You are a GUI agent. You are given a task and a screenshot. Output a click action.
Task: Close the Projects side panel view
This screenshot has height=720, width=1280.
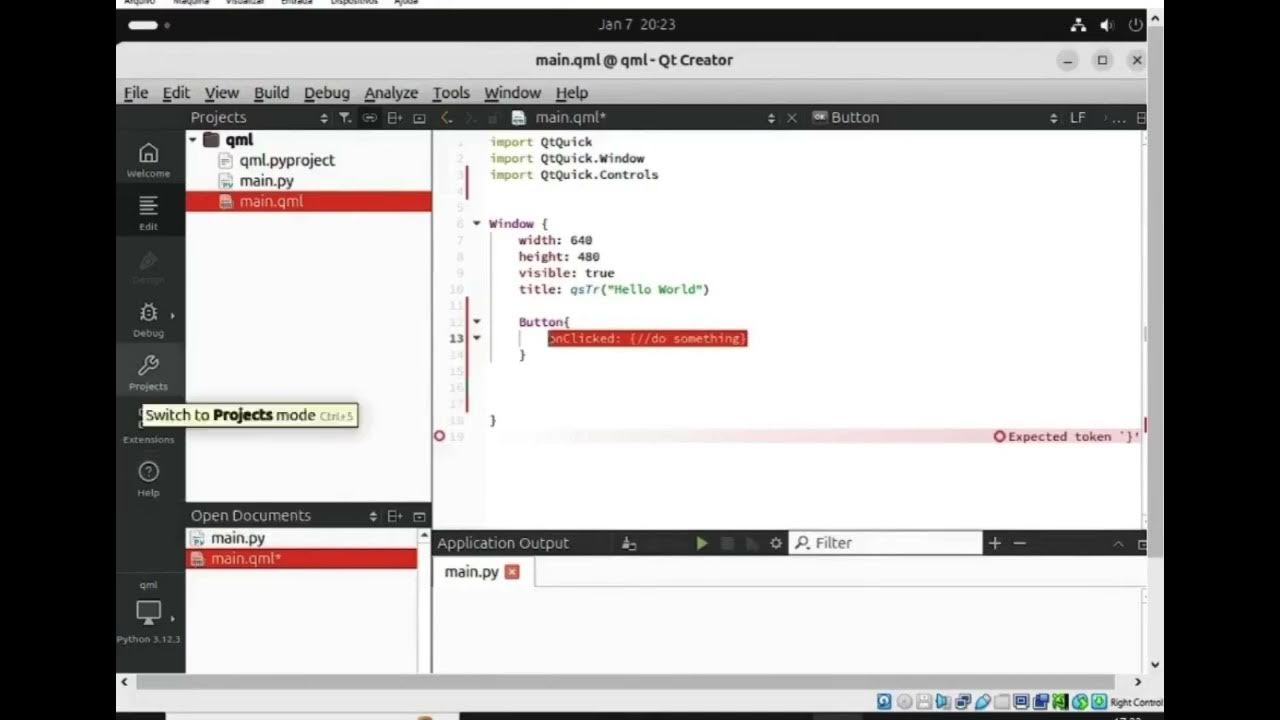419,118
